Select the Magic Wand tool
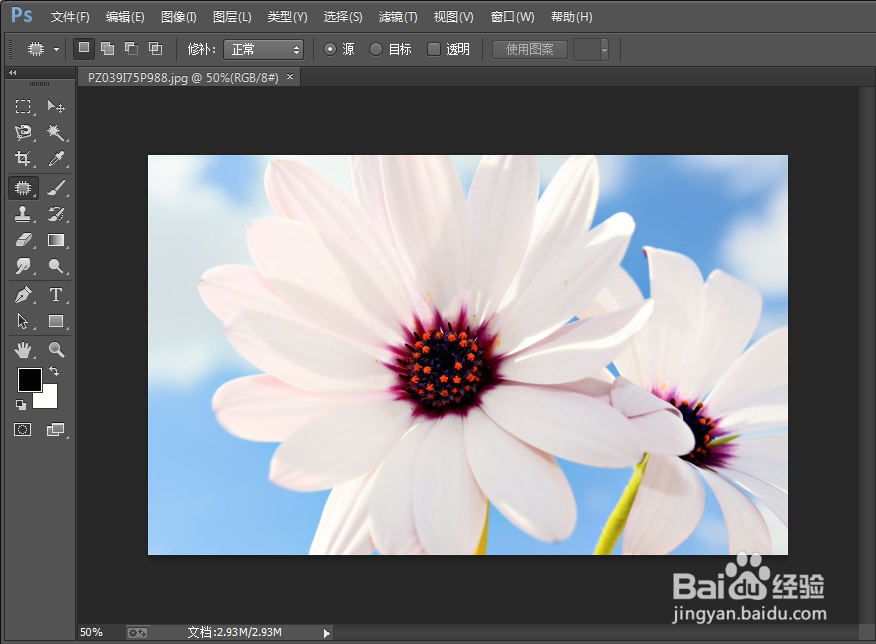The height and width of the screenshot is (644, 876). (x=56, y=132)
